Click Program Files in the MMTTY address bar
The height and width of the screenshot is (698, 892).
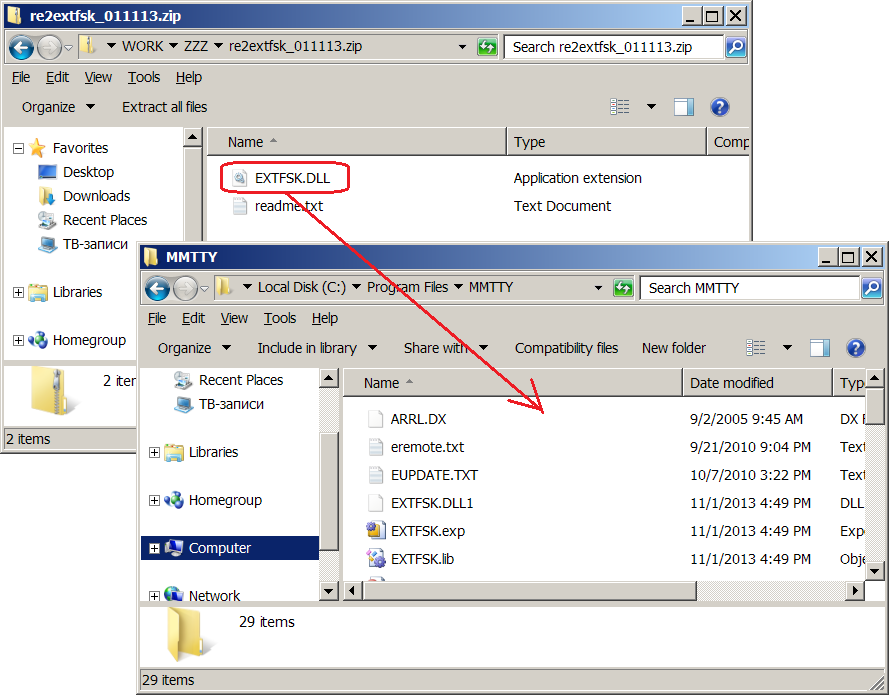[x=407, y=287]
